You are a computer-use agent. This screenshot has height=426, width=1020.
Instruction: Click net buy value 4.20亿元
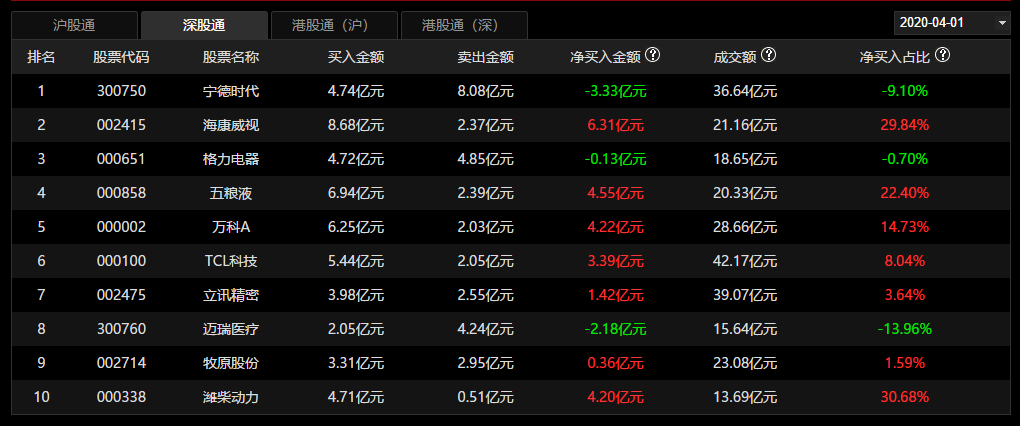tap(615, 397)
